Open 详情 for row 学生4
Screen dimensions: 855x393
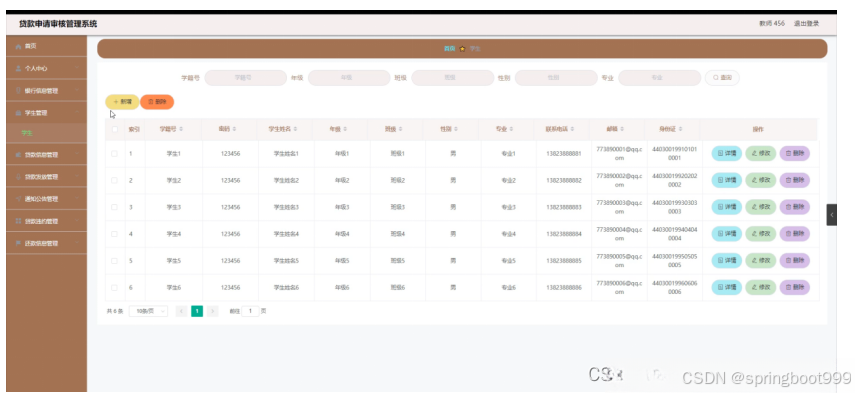[x=726, y=234]
